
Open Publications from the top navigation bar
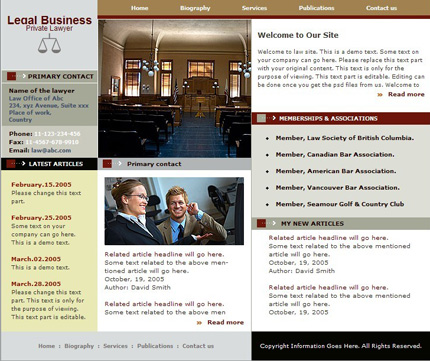[316, 8]
